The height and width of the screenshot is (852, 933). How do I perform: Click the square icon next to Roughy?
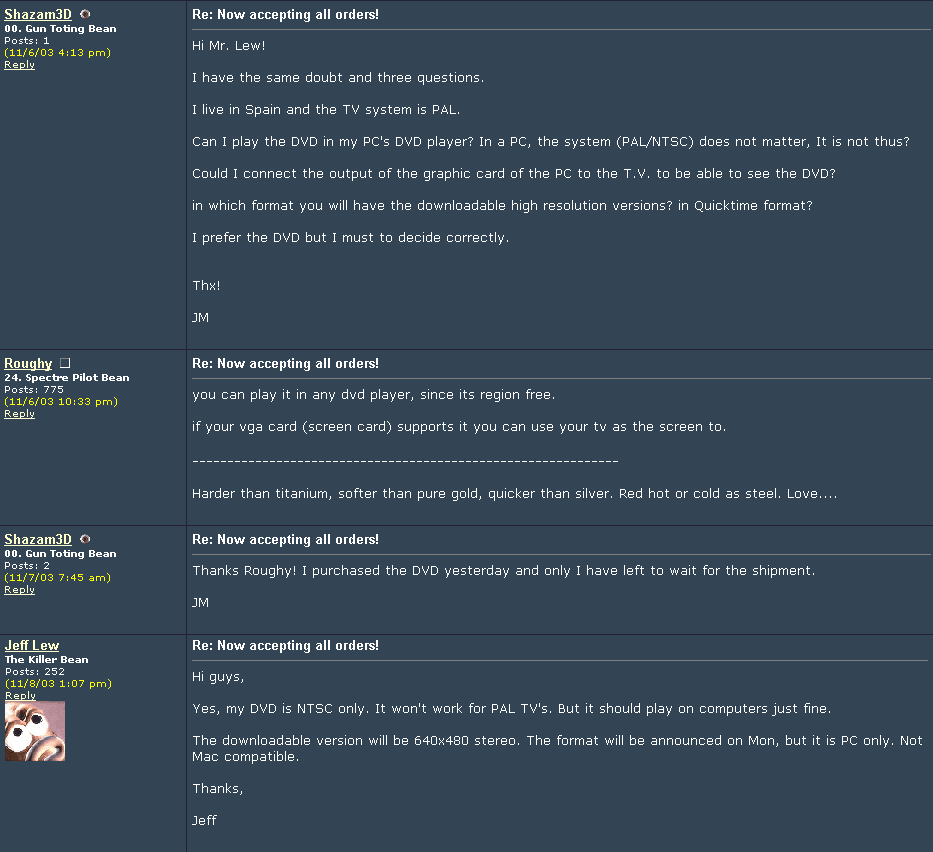(65, 364)
